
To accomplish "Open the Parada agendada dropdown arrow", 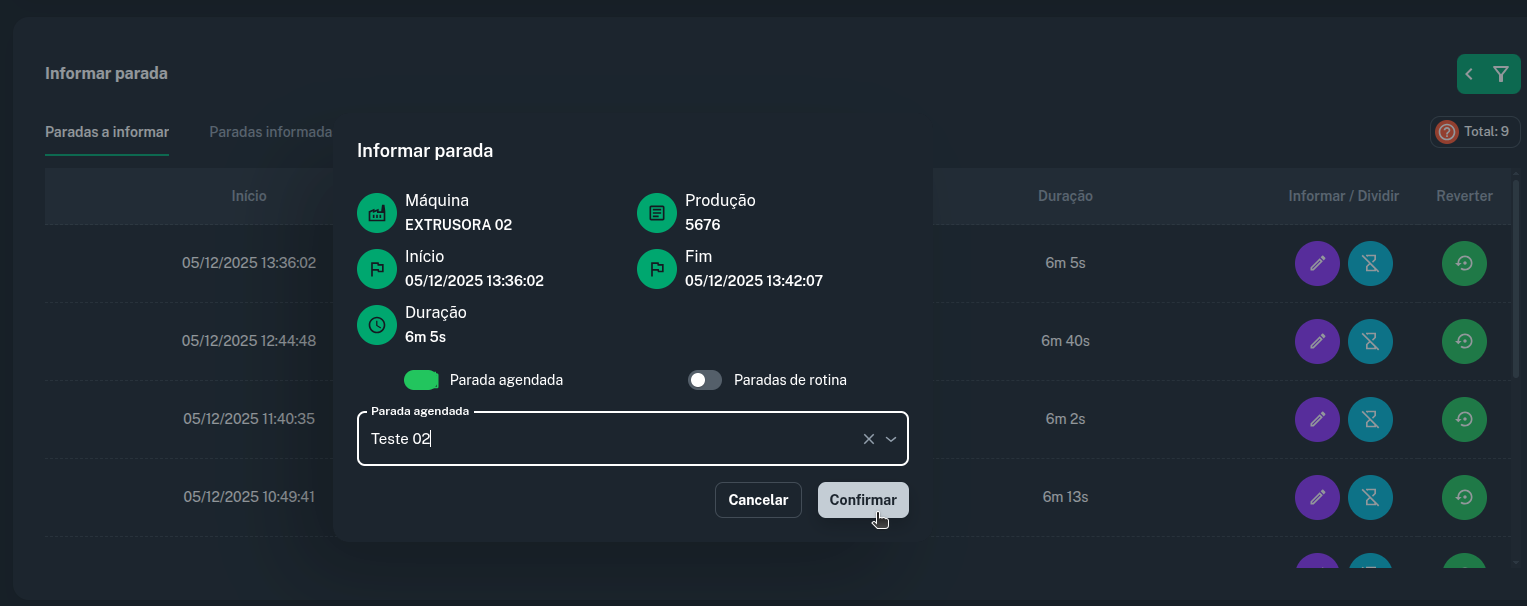I will coord(891,438).
